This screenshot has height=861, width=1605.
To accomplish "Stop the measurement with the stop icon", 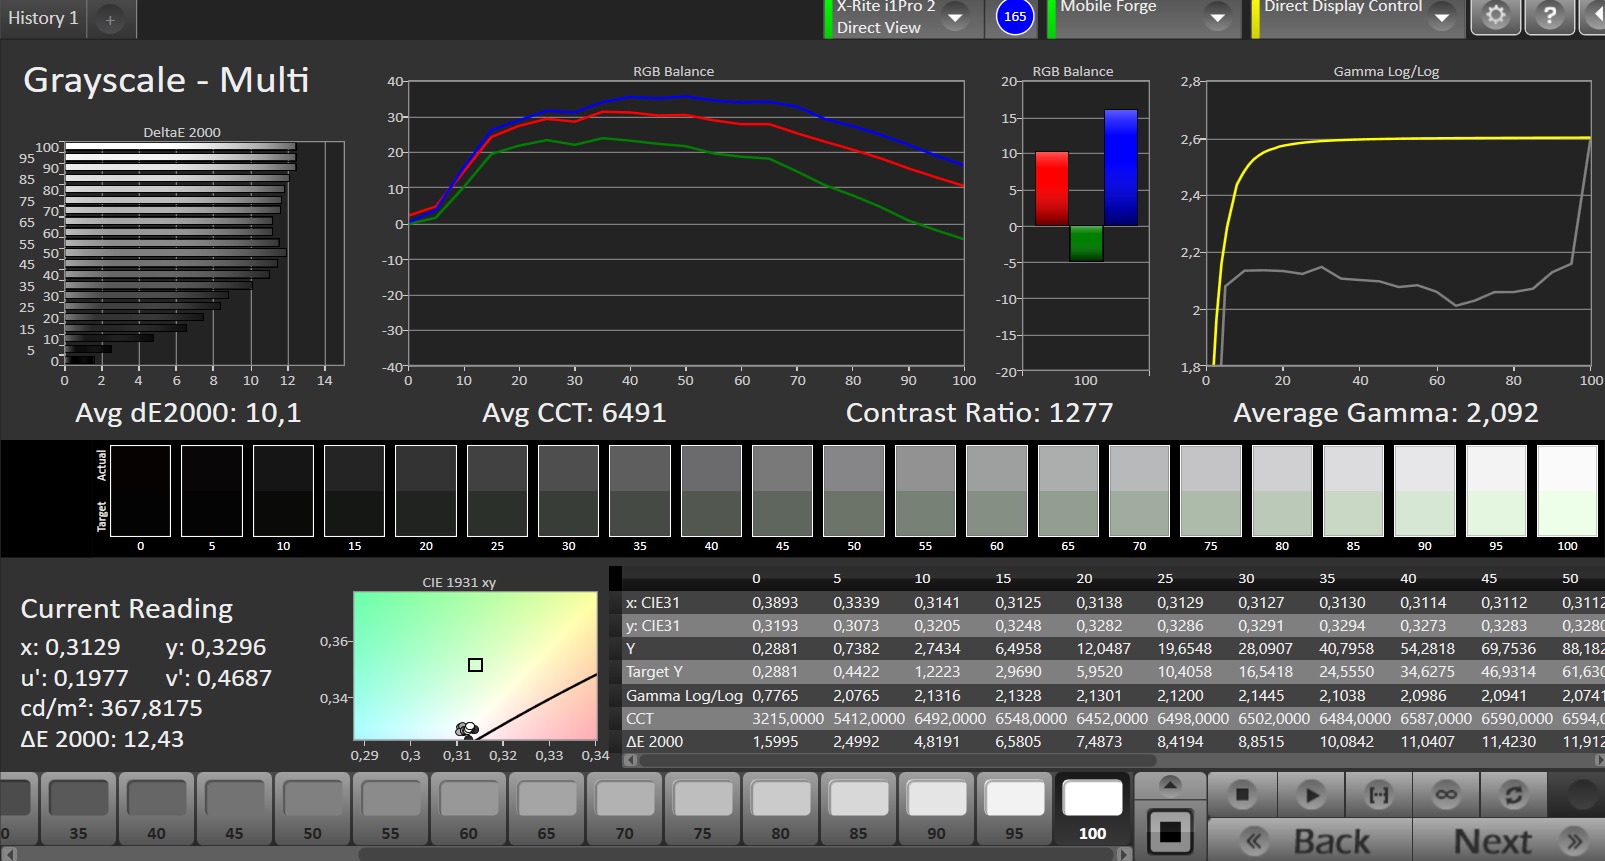I will [1242, 795].
